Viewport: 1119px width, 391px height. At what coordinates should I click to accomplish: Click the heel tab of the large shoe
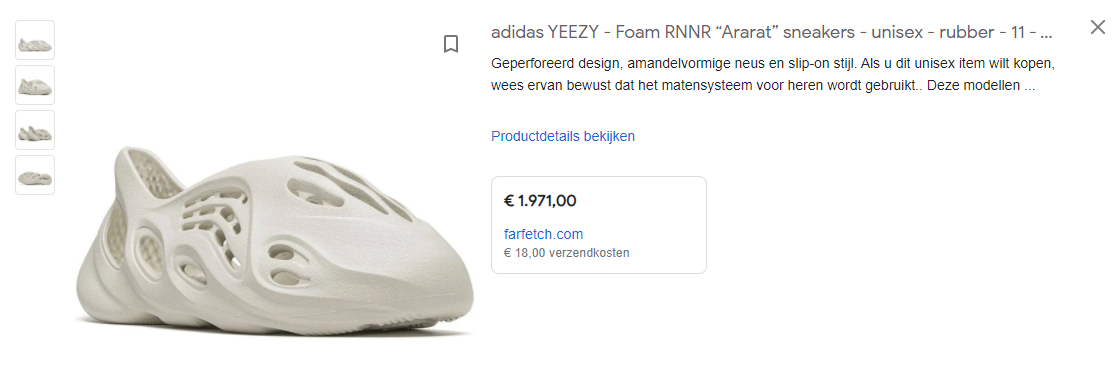[x=150, y=168]
